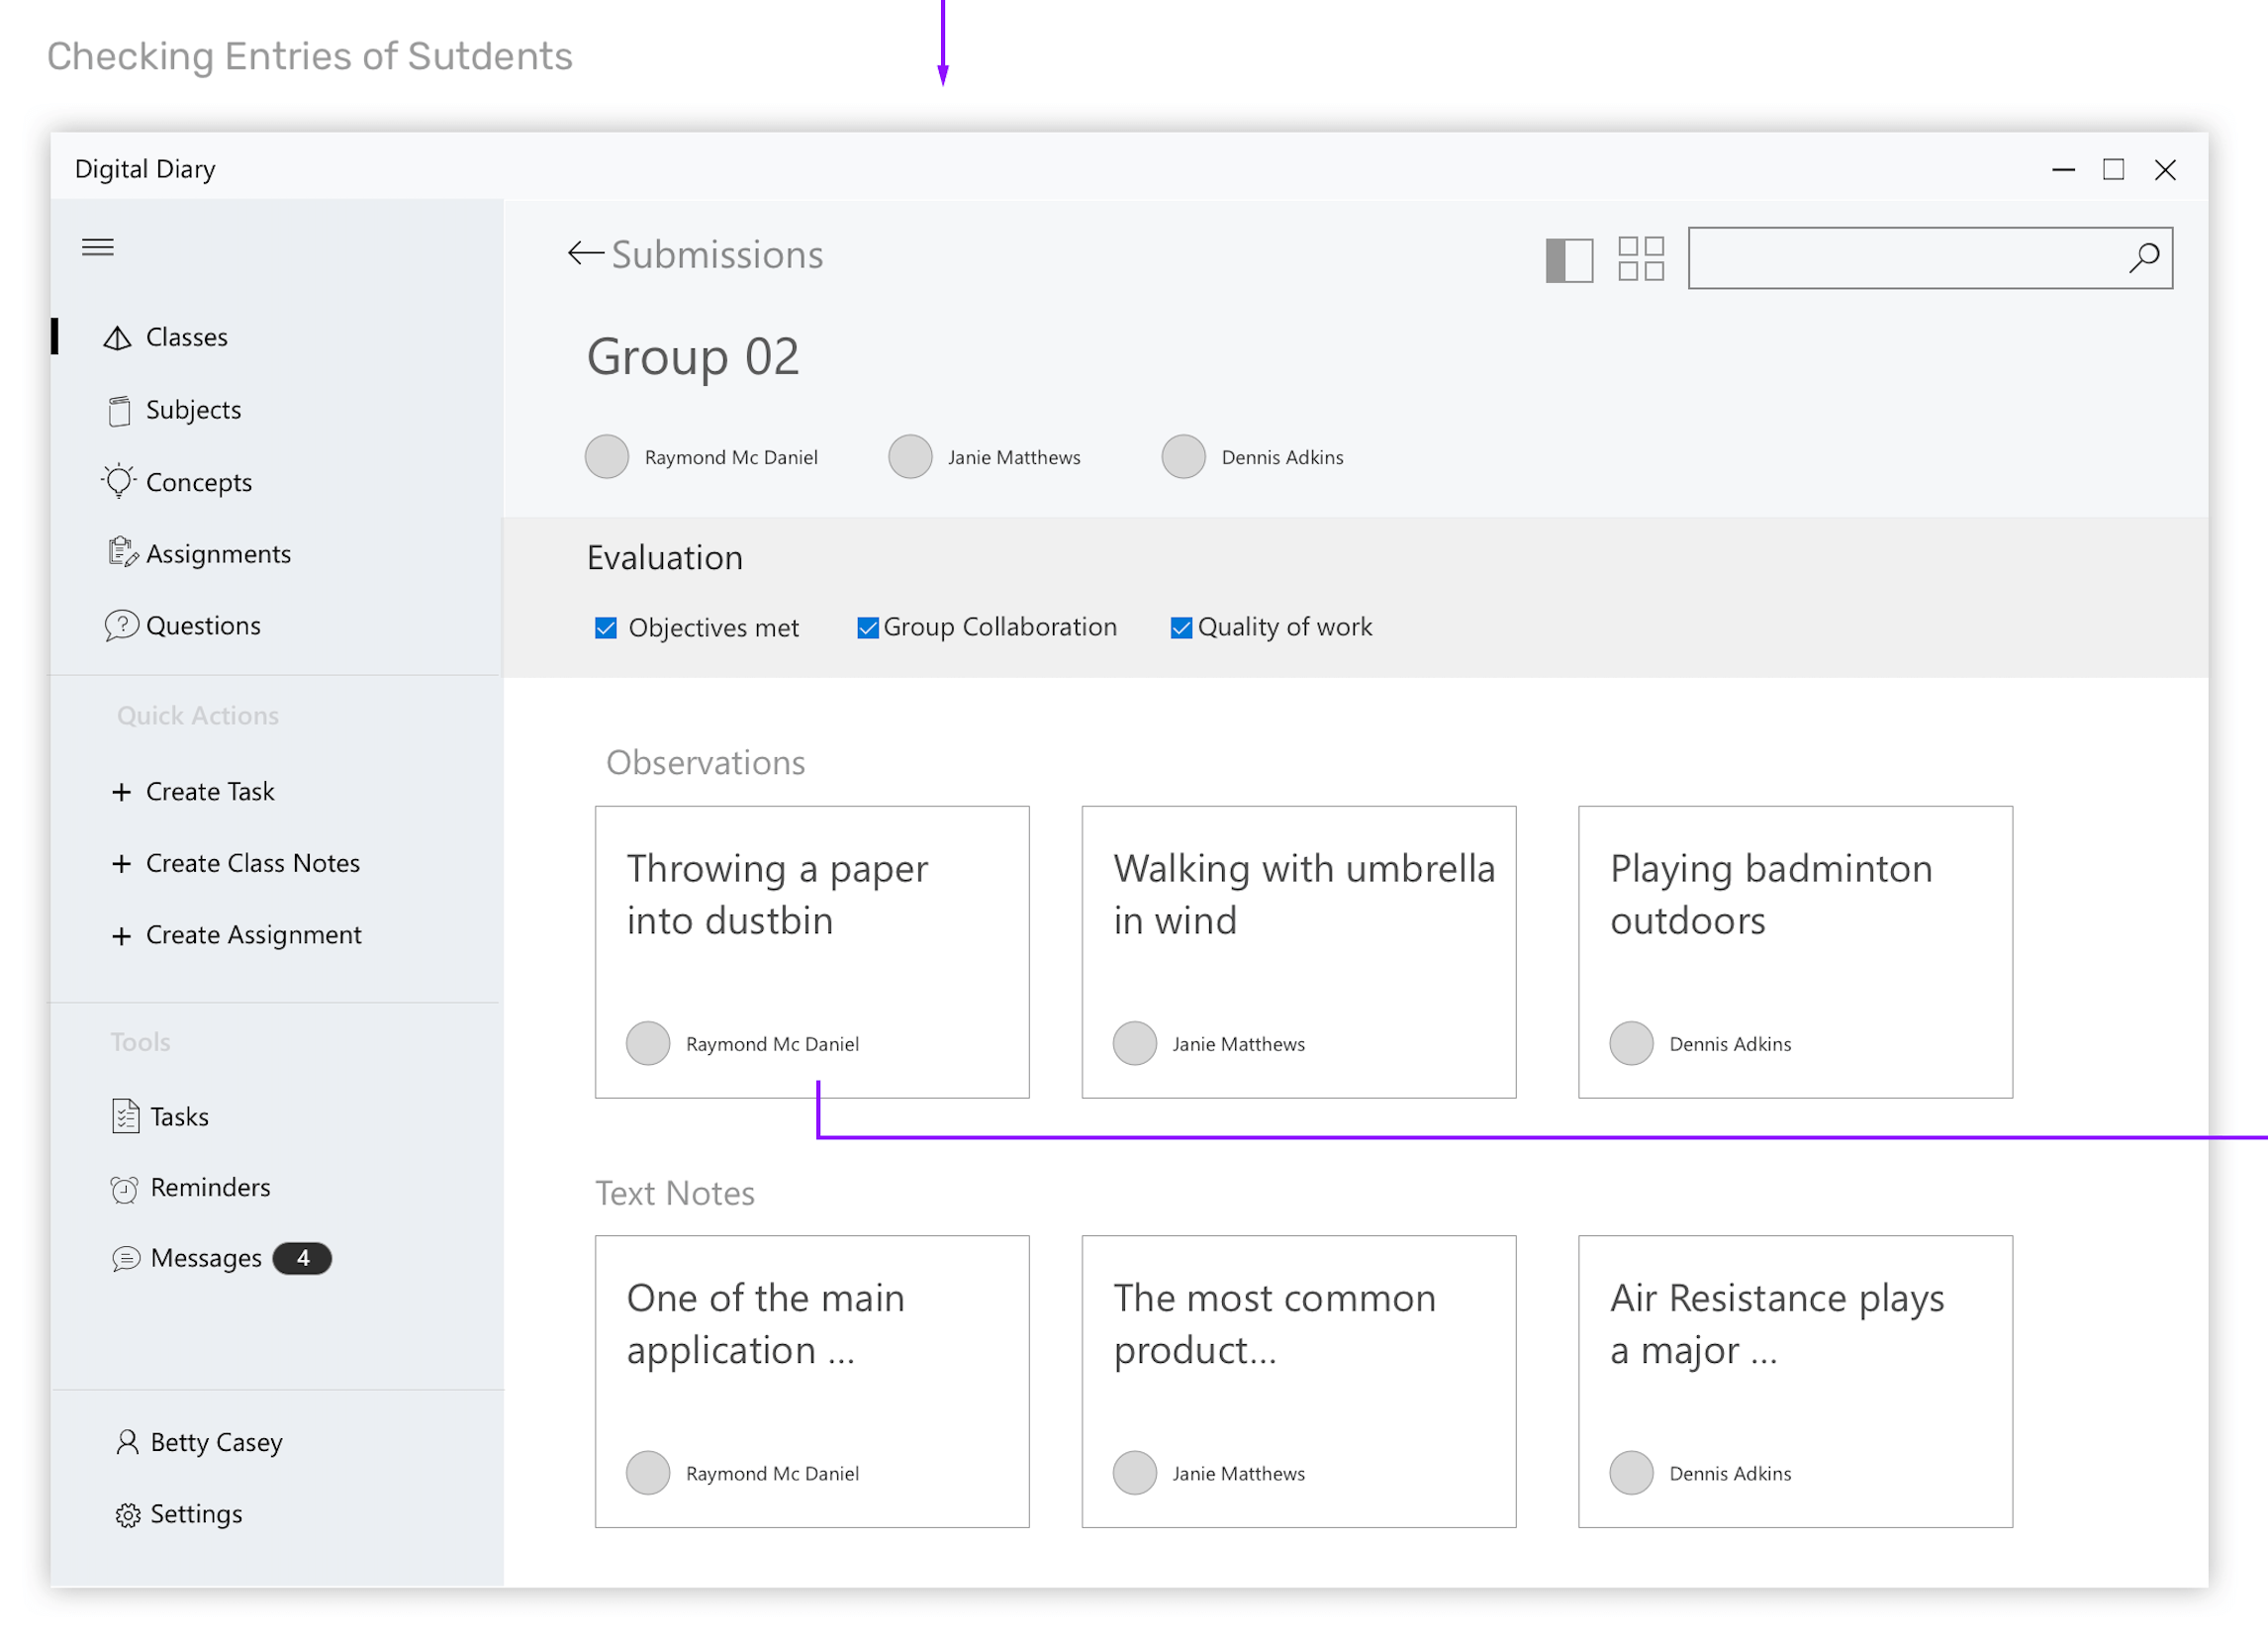
Task: Select Assignments in the sidebar
Action: pos(217,554)
